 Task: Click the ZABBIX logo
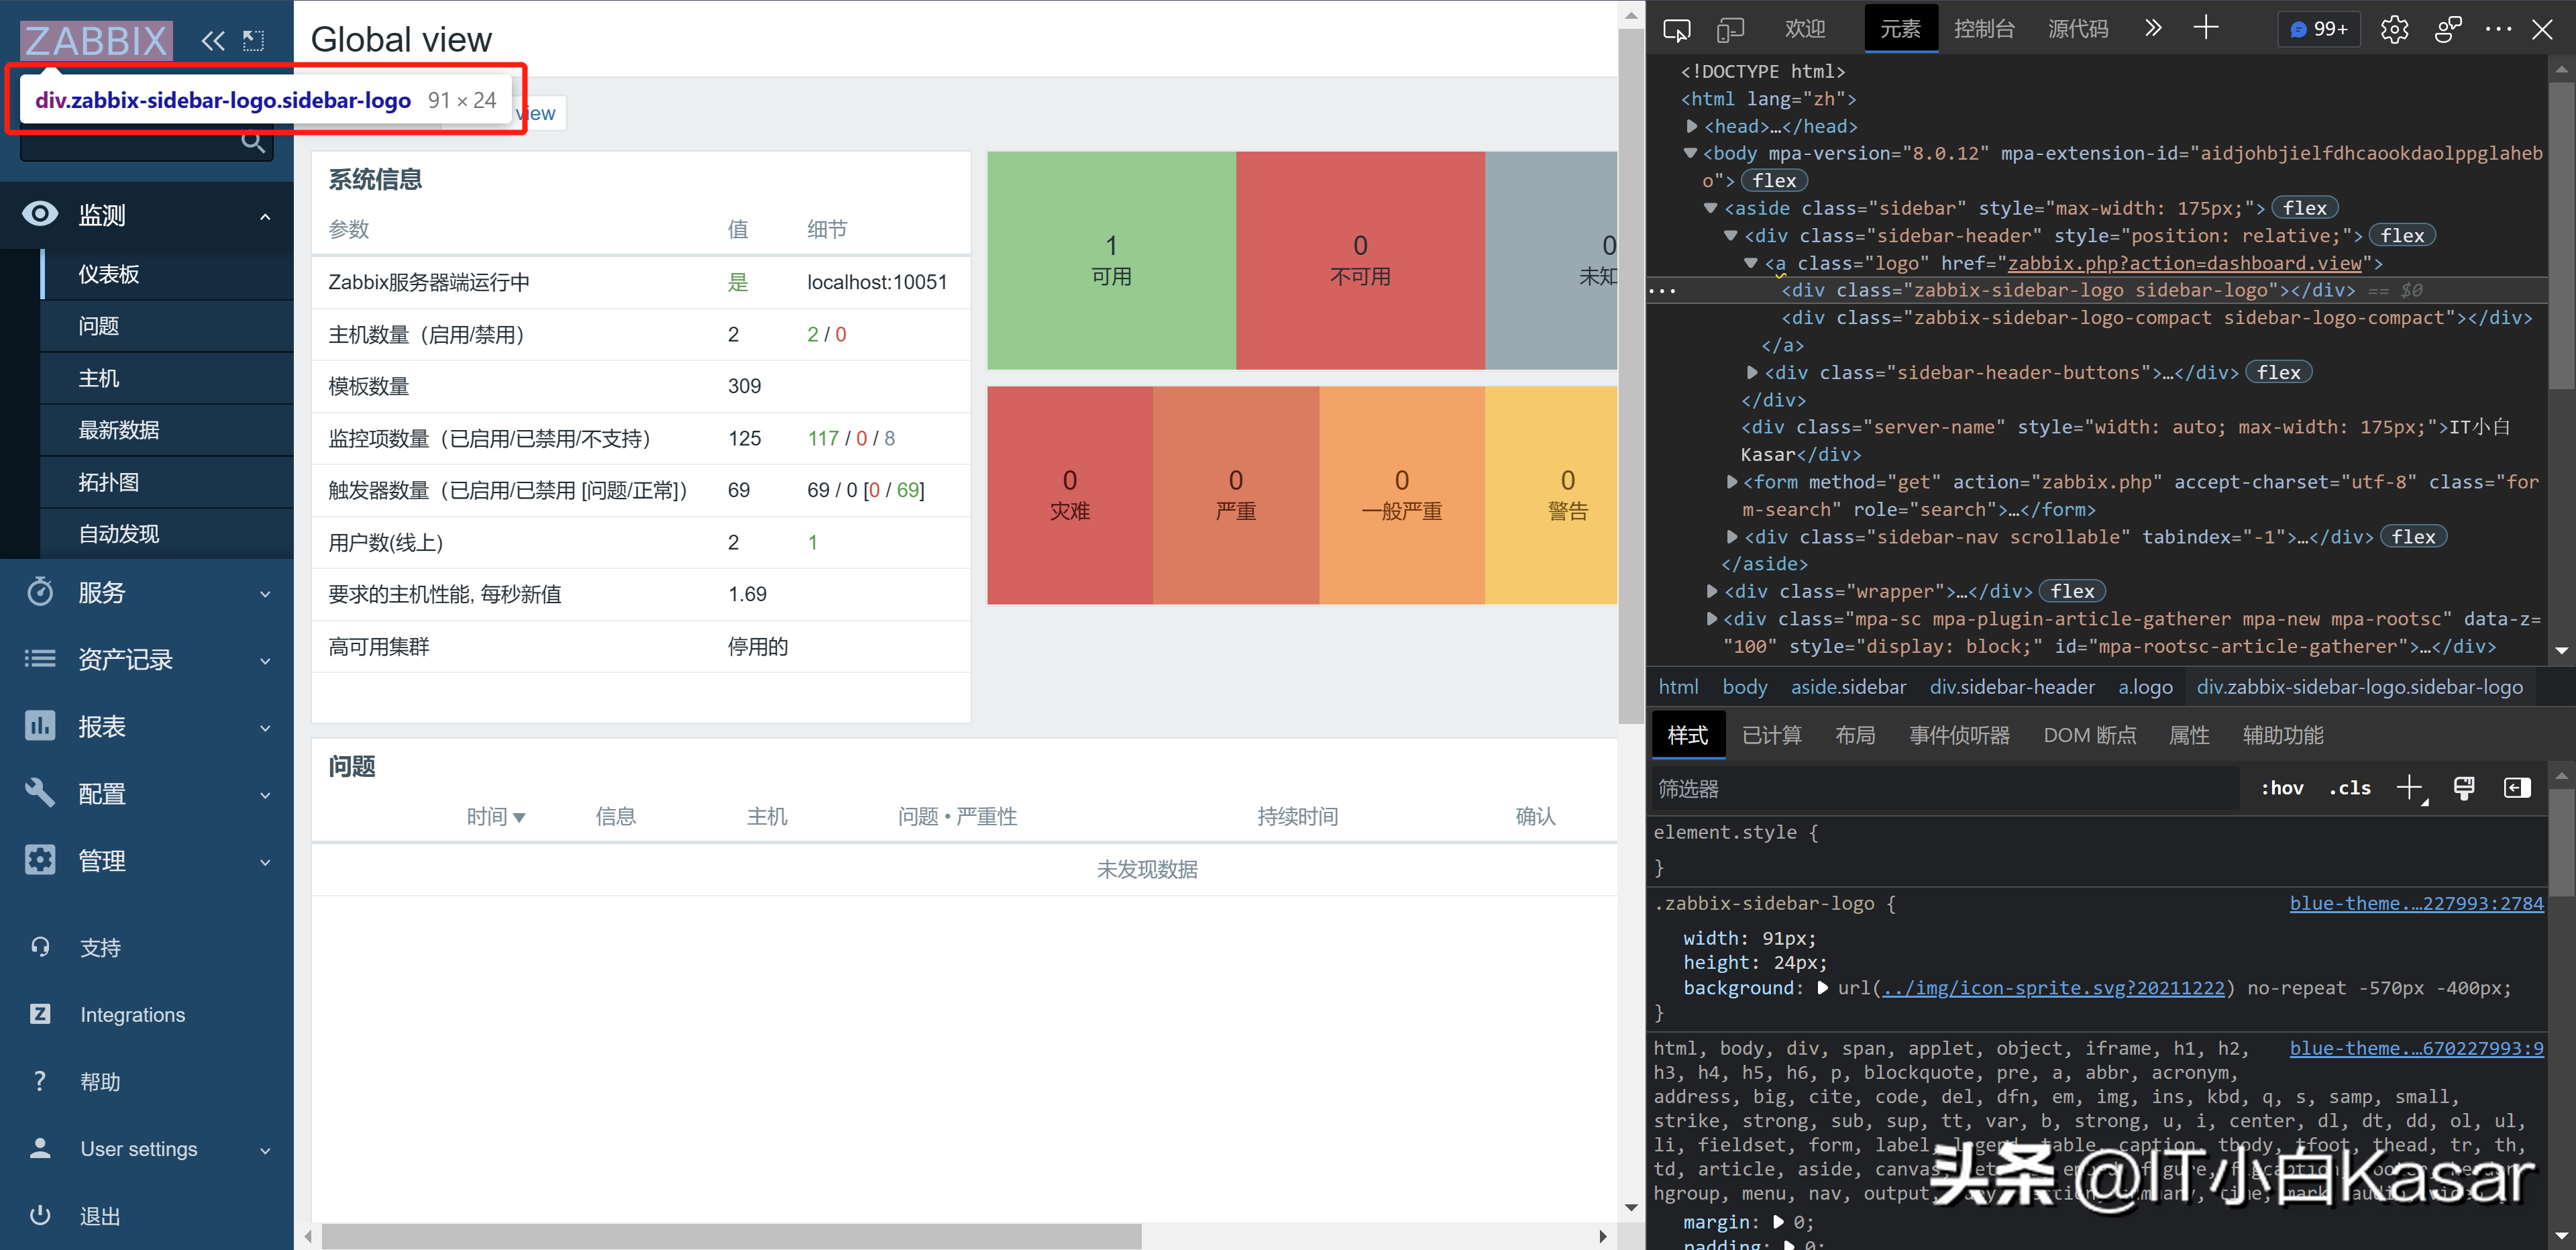coord(97,41)
